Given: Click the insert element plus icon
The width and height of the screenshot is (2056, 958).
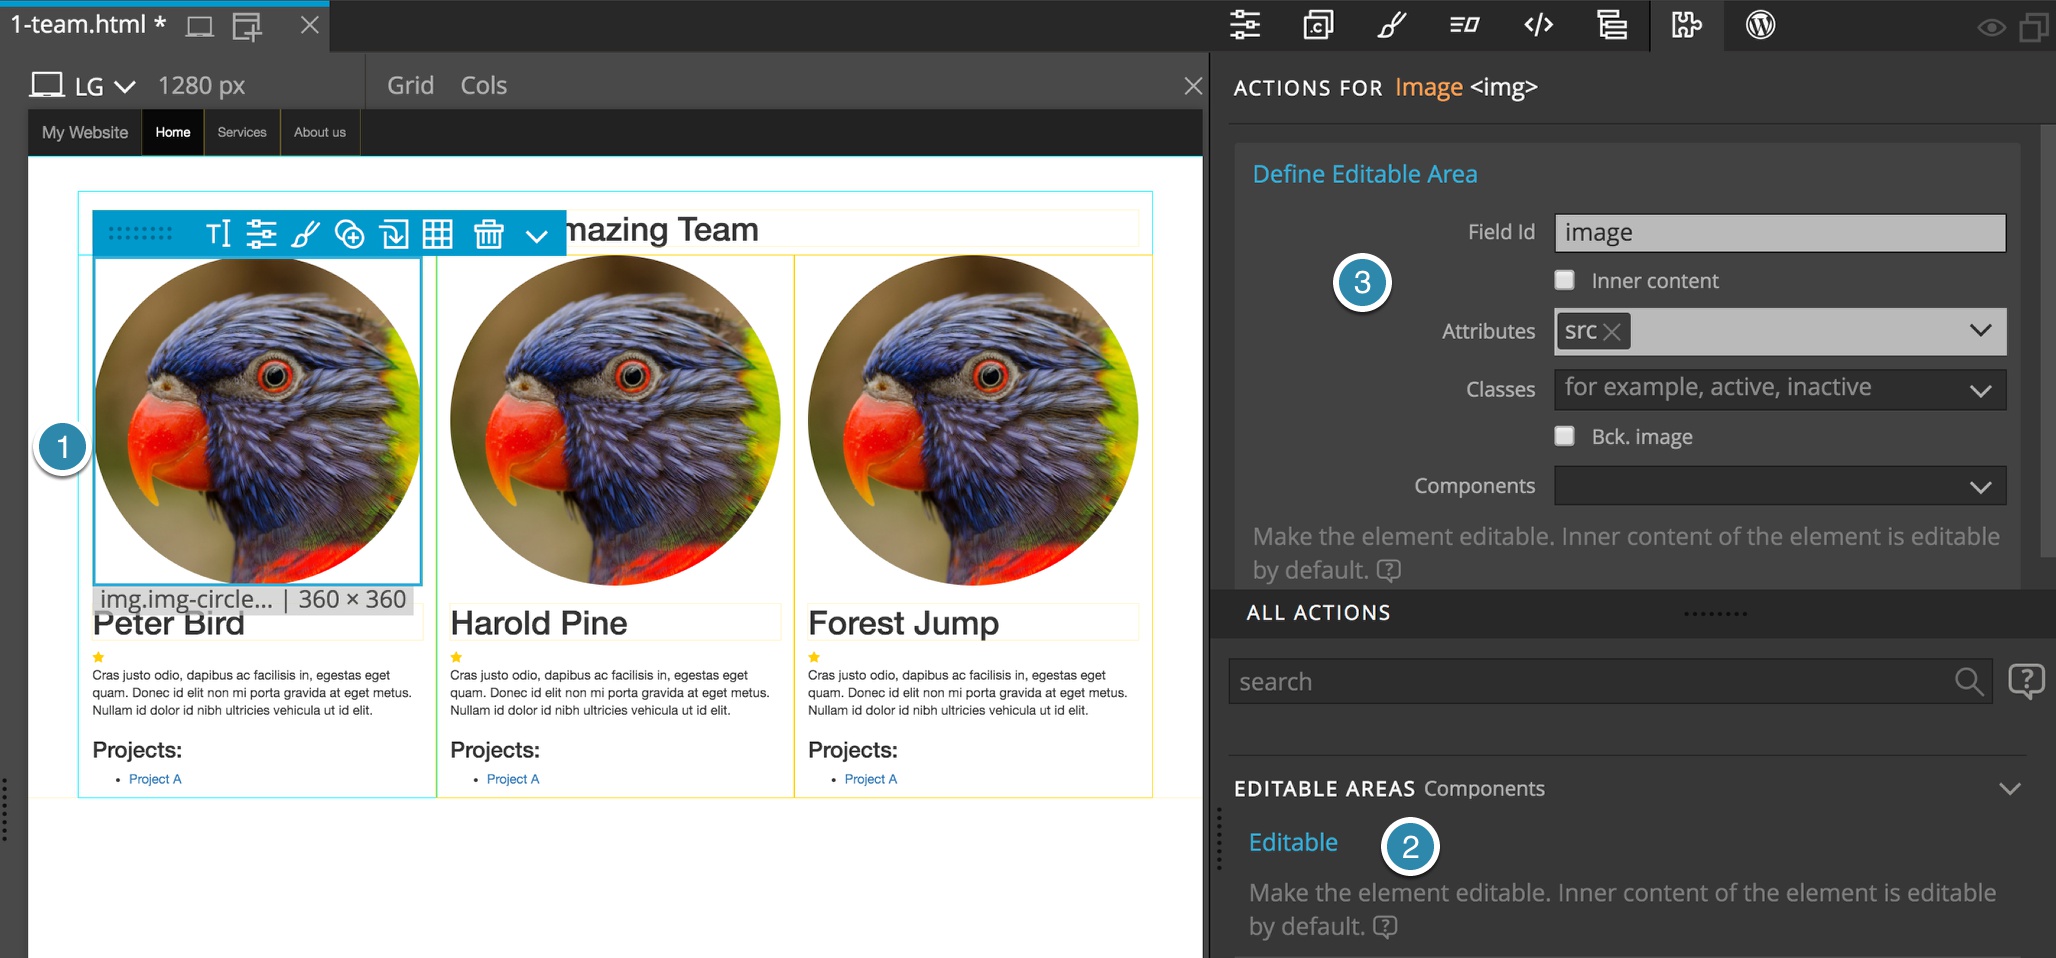Looking at the screenshot, I should click(x=349, y=234).
